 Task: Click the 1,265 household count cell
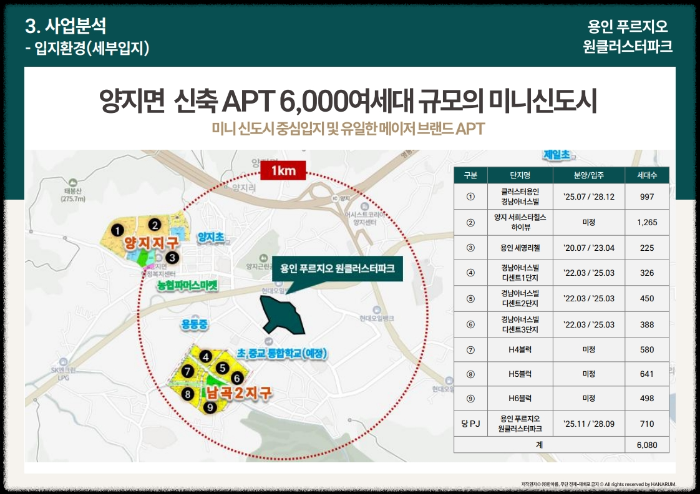click(647, 222)
